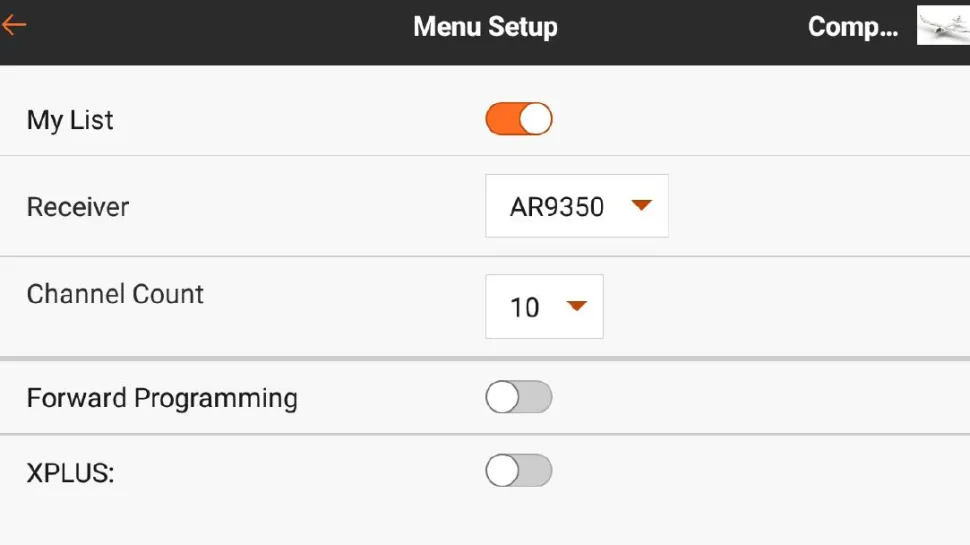Tap the Forward Programming label
970x545 pixels.
tap(162, 398)
